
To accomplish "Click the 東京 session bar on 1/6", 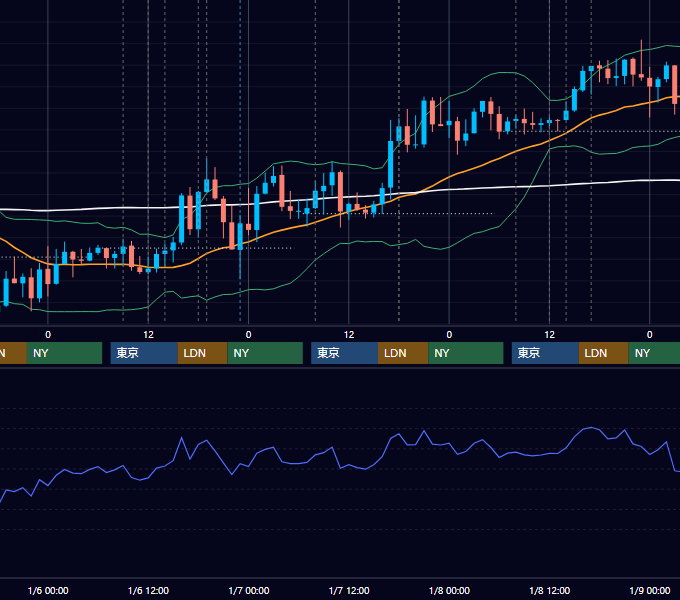I will point(144,353).
